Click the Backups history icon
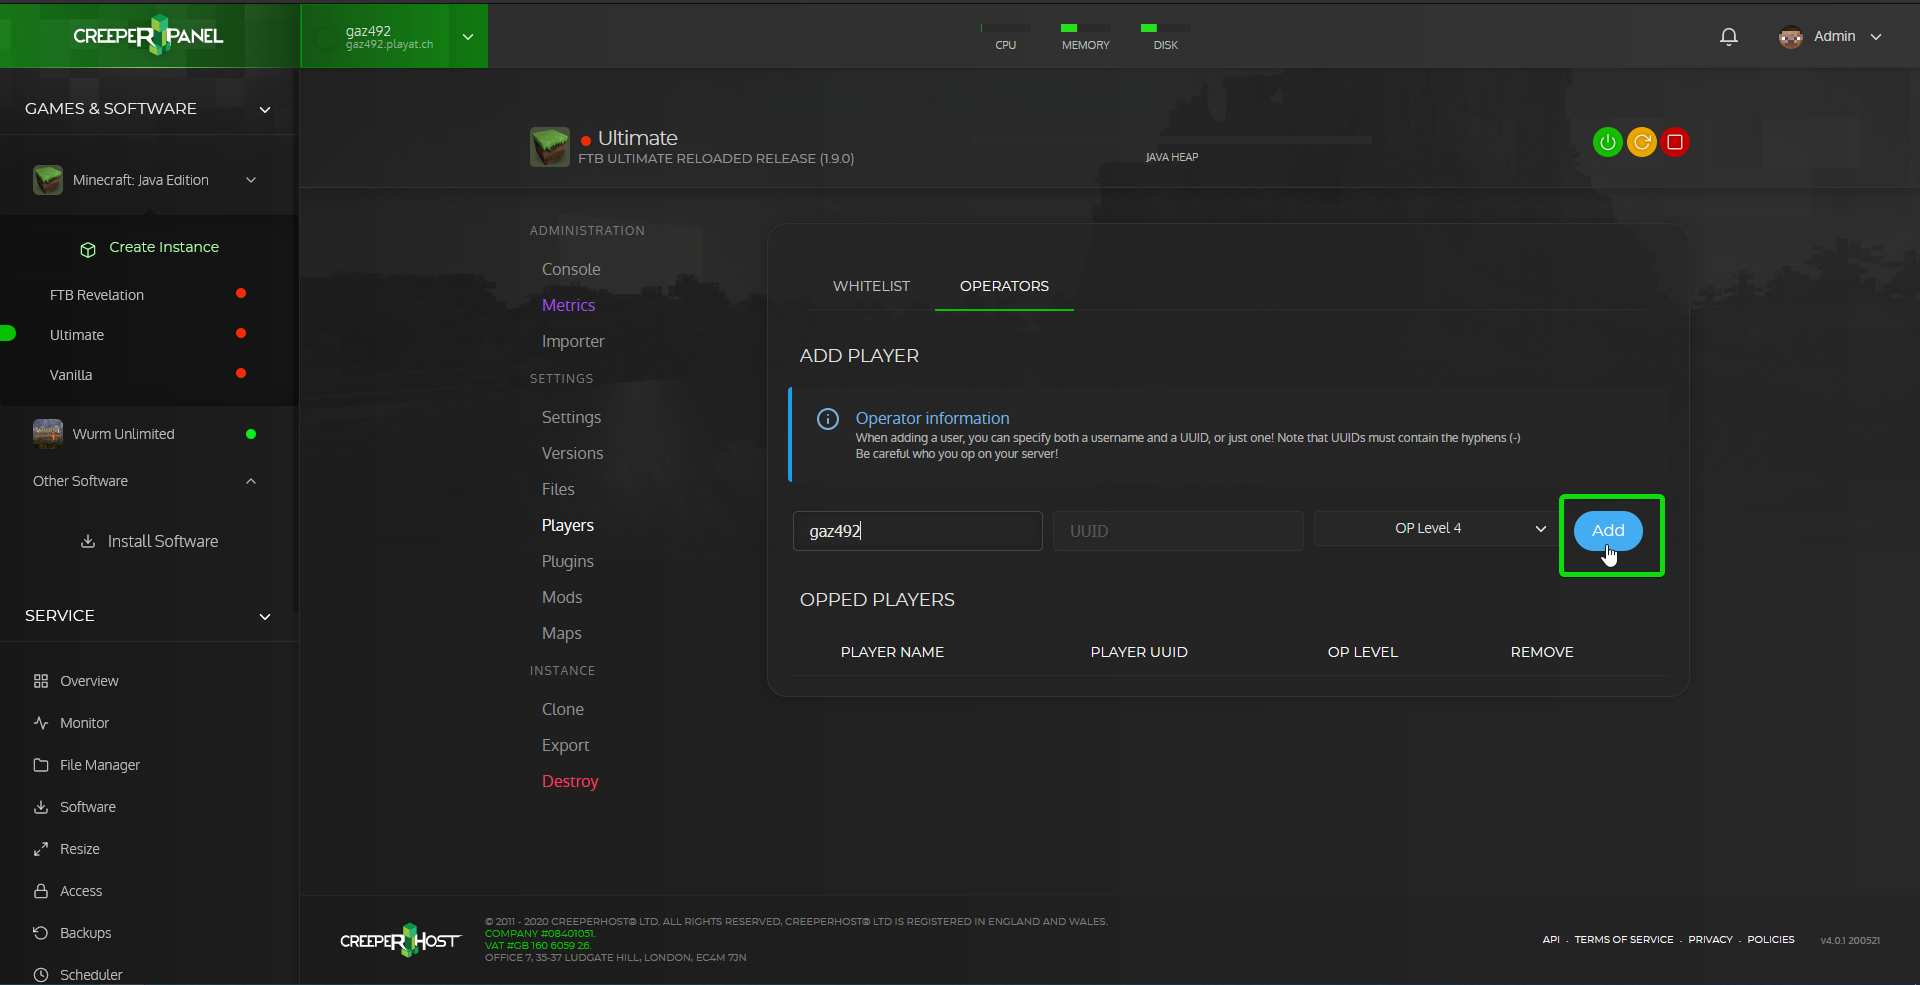This screenshot has width=1920, height=985. (x=41, y=933)
